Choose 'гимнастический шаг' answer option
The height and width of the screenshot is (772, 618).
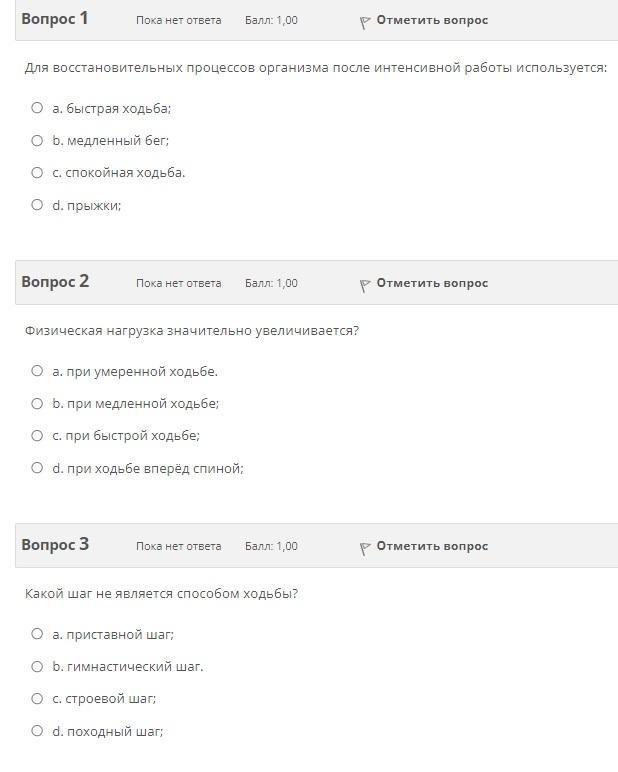37,666
